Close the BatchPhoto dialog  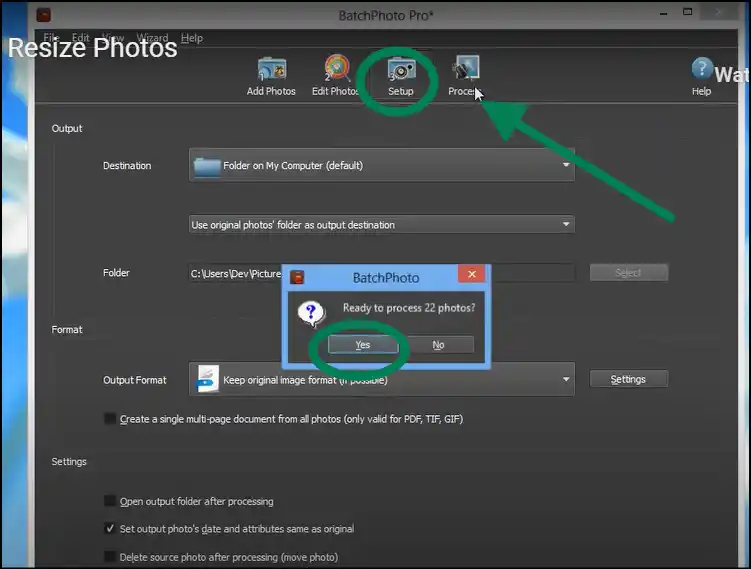tap(472, 274)
